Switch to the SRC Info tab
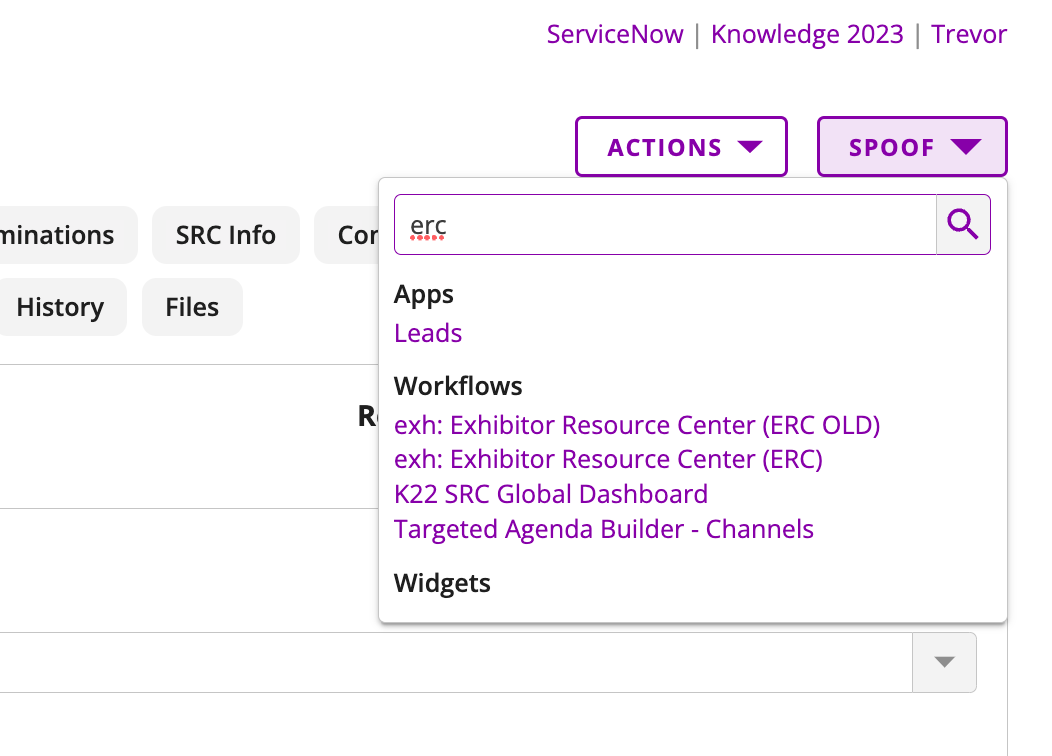Image resolution: width=1052 pixels, height=756 pixels. [x=226, y=235]
